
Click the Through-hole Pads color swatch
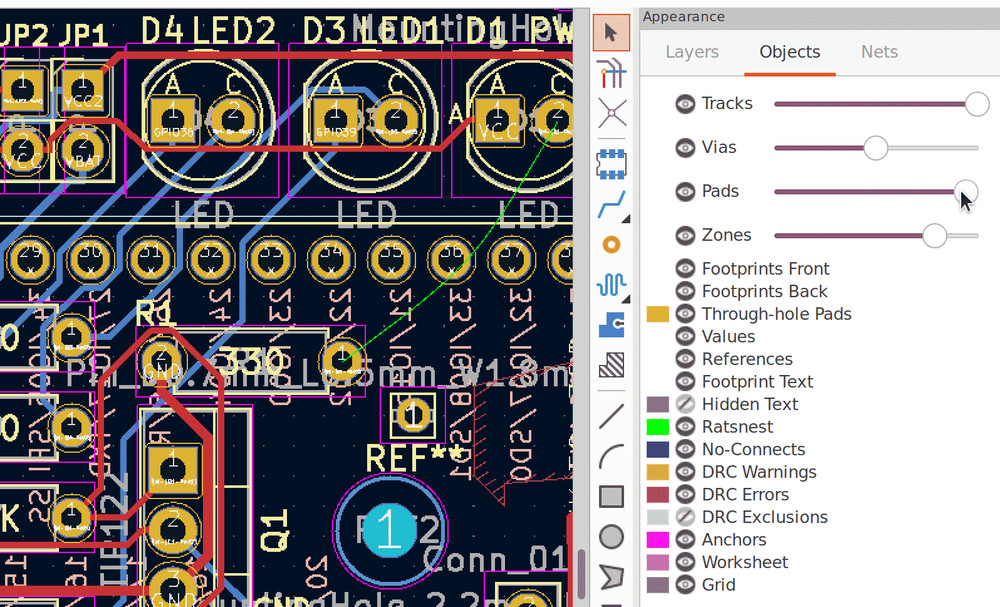[x=658, y=313]
